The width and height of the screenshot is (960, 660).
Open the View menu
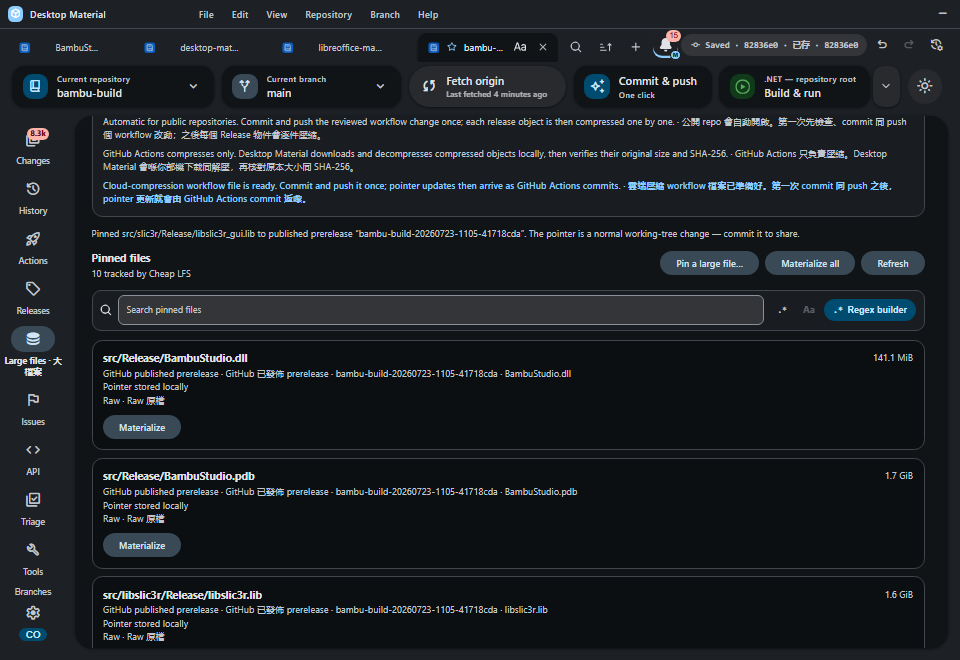[x=277, y=15]
